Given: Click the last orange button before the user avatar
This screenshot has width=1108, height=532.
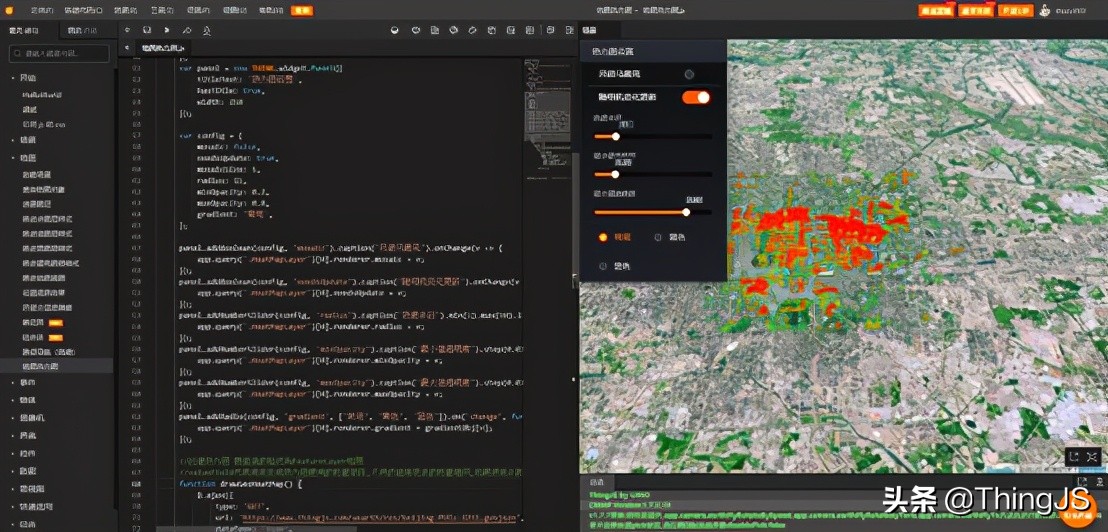Looking at the screenshot, I should pos(1015,11).
